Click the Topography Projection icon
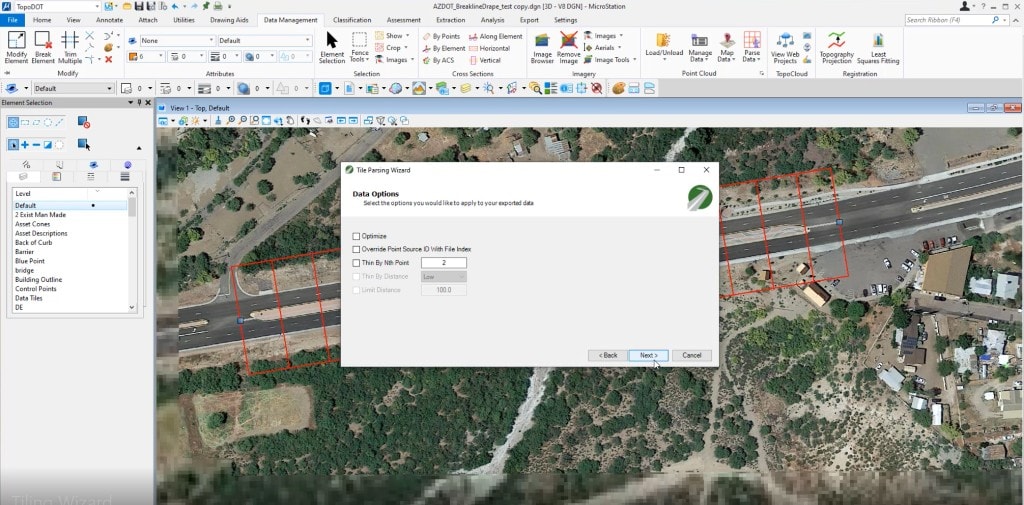This screenshot has height=505, width=1024. point(836,46)
